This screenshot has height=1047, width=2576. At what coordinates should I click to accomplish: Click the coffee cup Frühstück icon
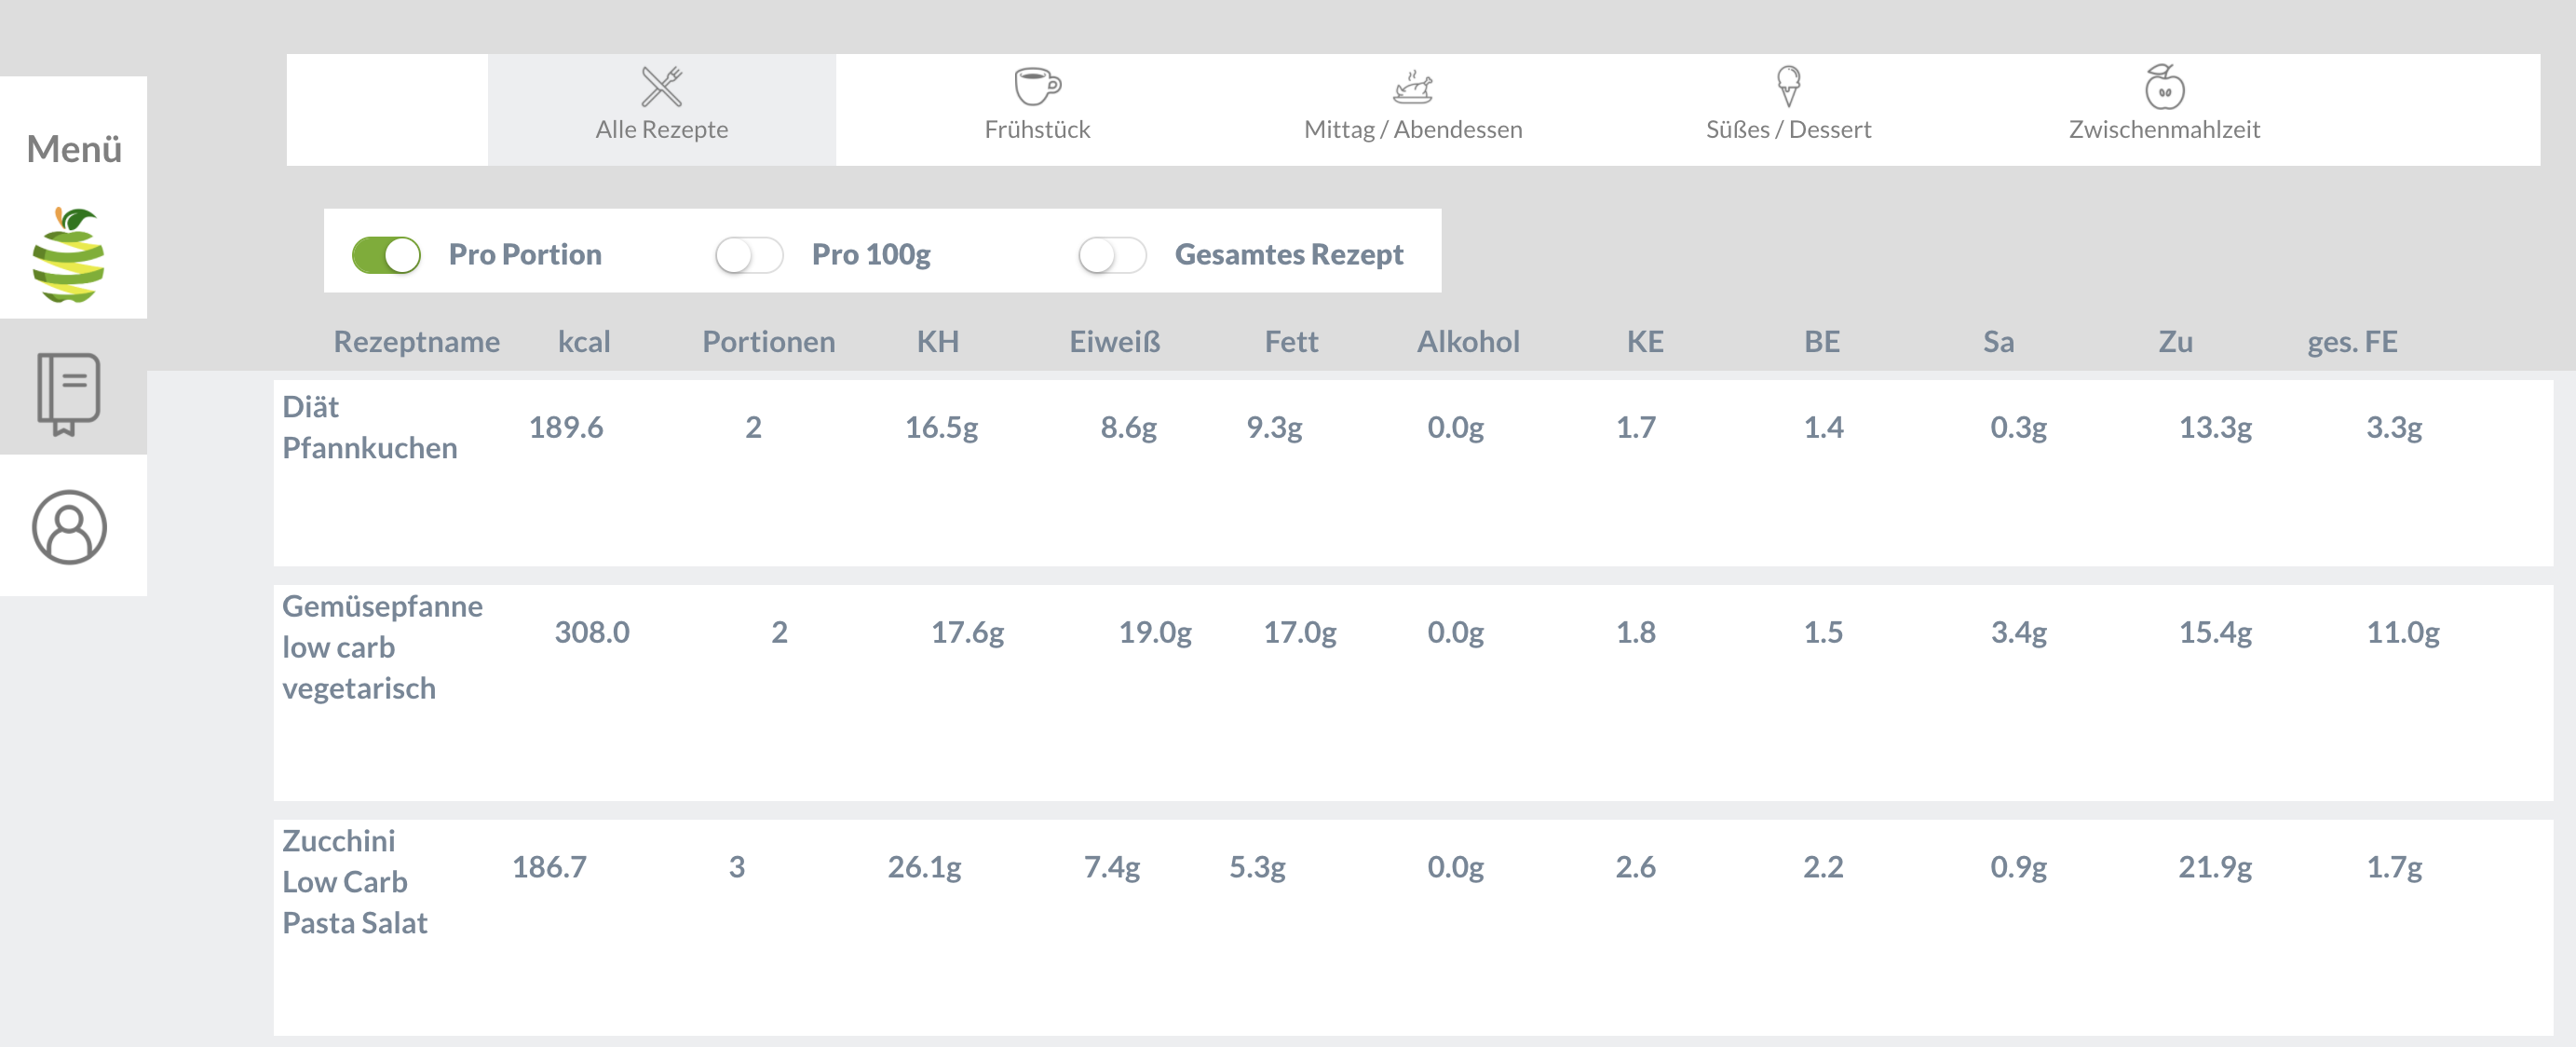pos(1037,87)
